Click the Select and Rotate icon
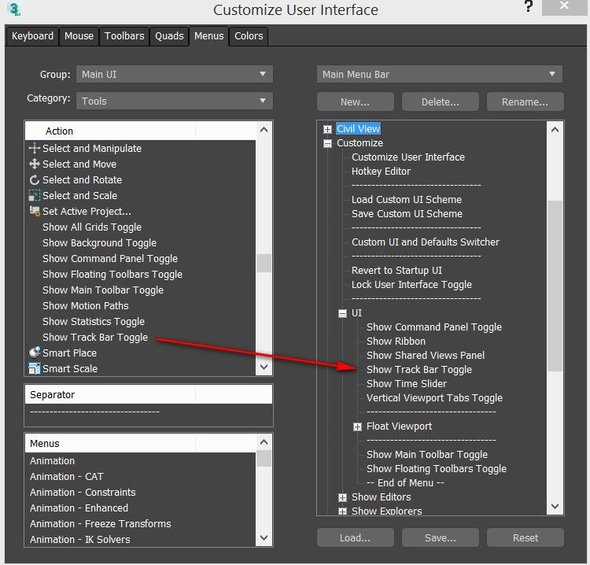The height and width of the screenshot is (565, 590). [34, 180]
